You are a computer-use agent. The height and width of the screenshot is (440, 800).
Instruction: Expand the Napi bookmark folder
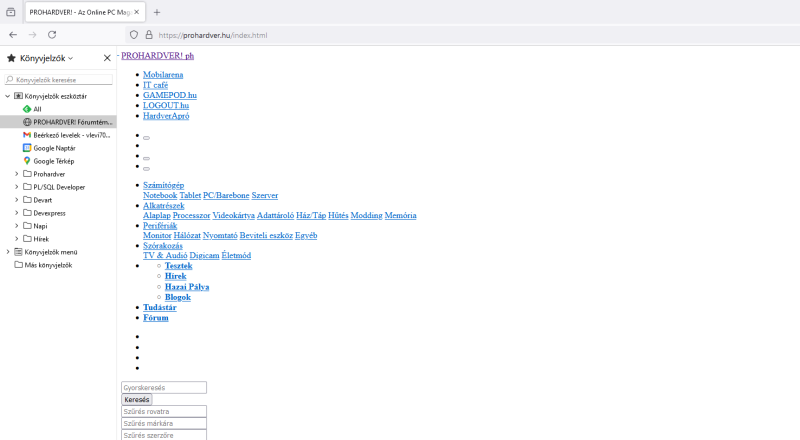coord(17,226)
